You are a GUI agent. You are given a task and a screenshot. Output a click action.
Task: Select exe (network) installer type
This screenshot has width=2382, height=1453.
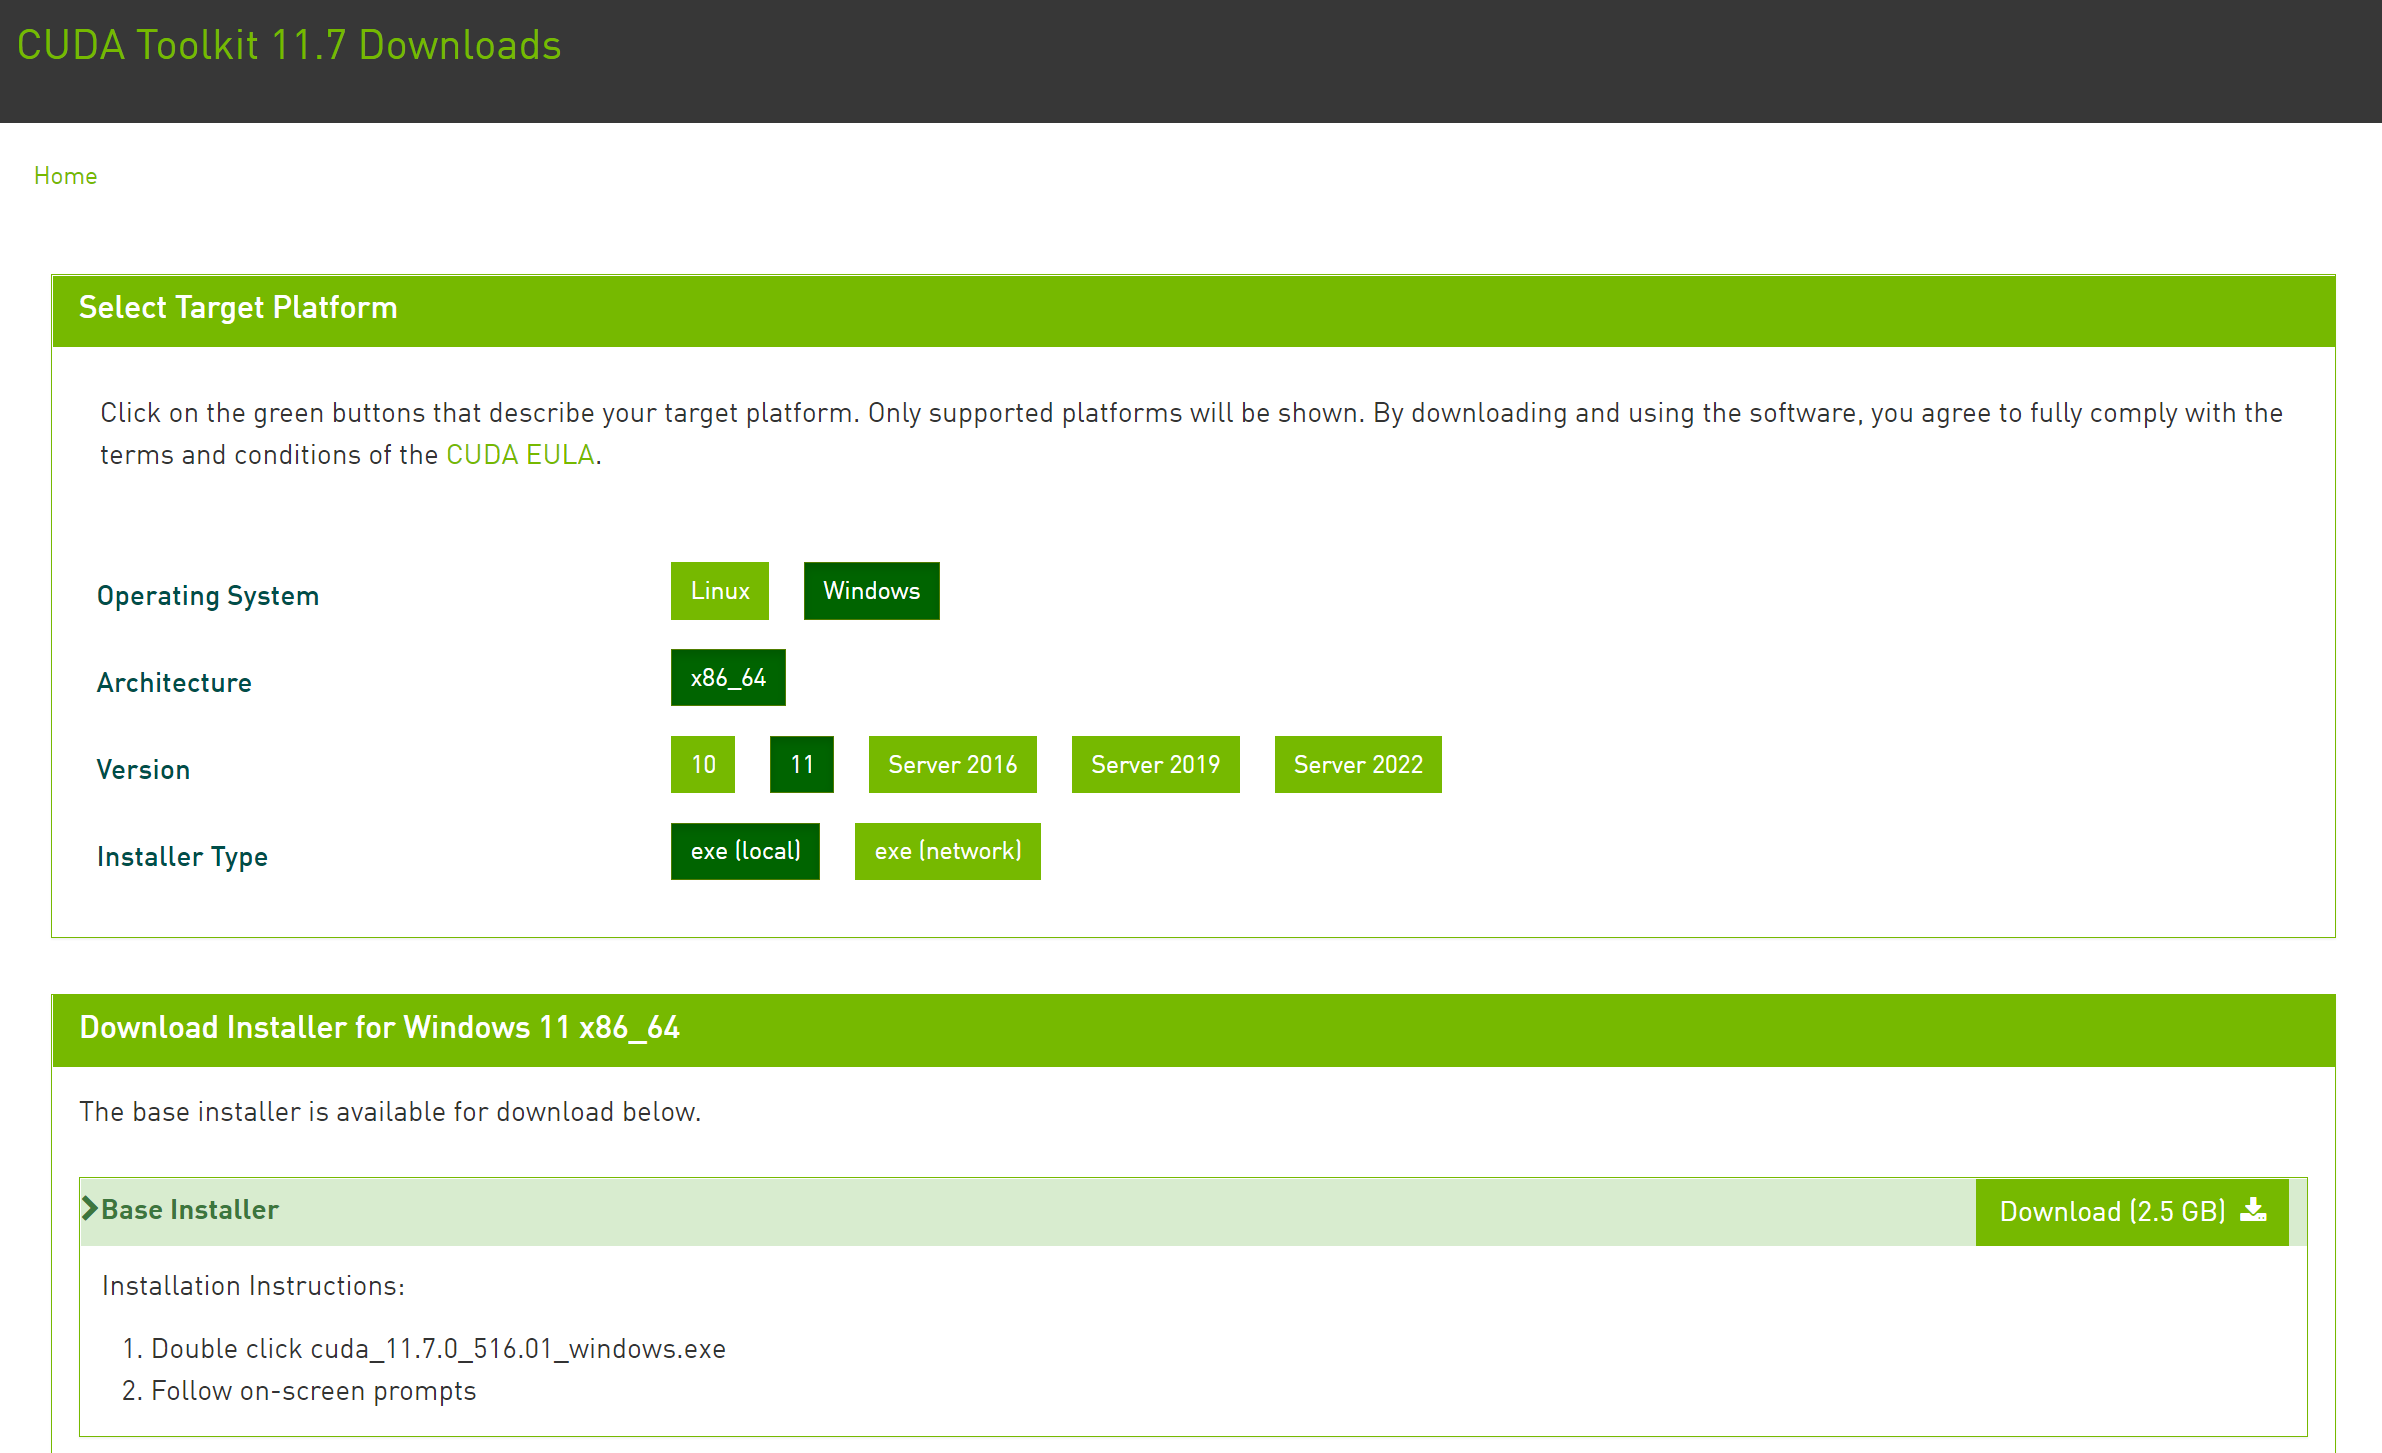(947, 851)
